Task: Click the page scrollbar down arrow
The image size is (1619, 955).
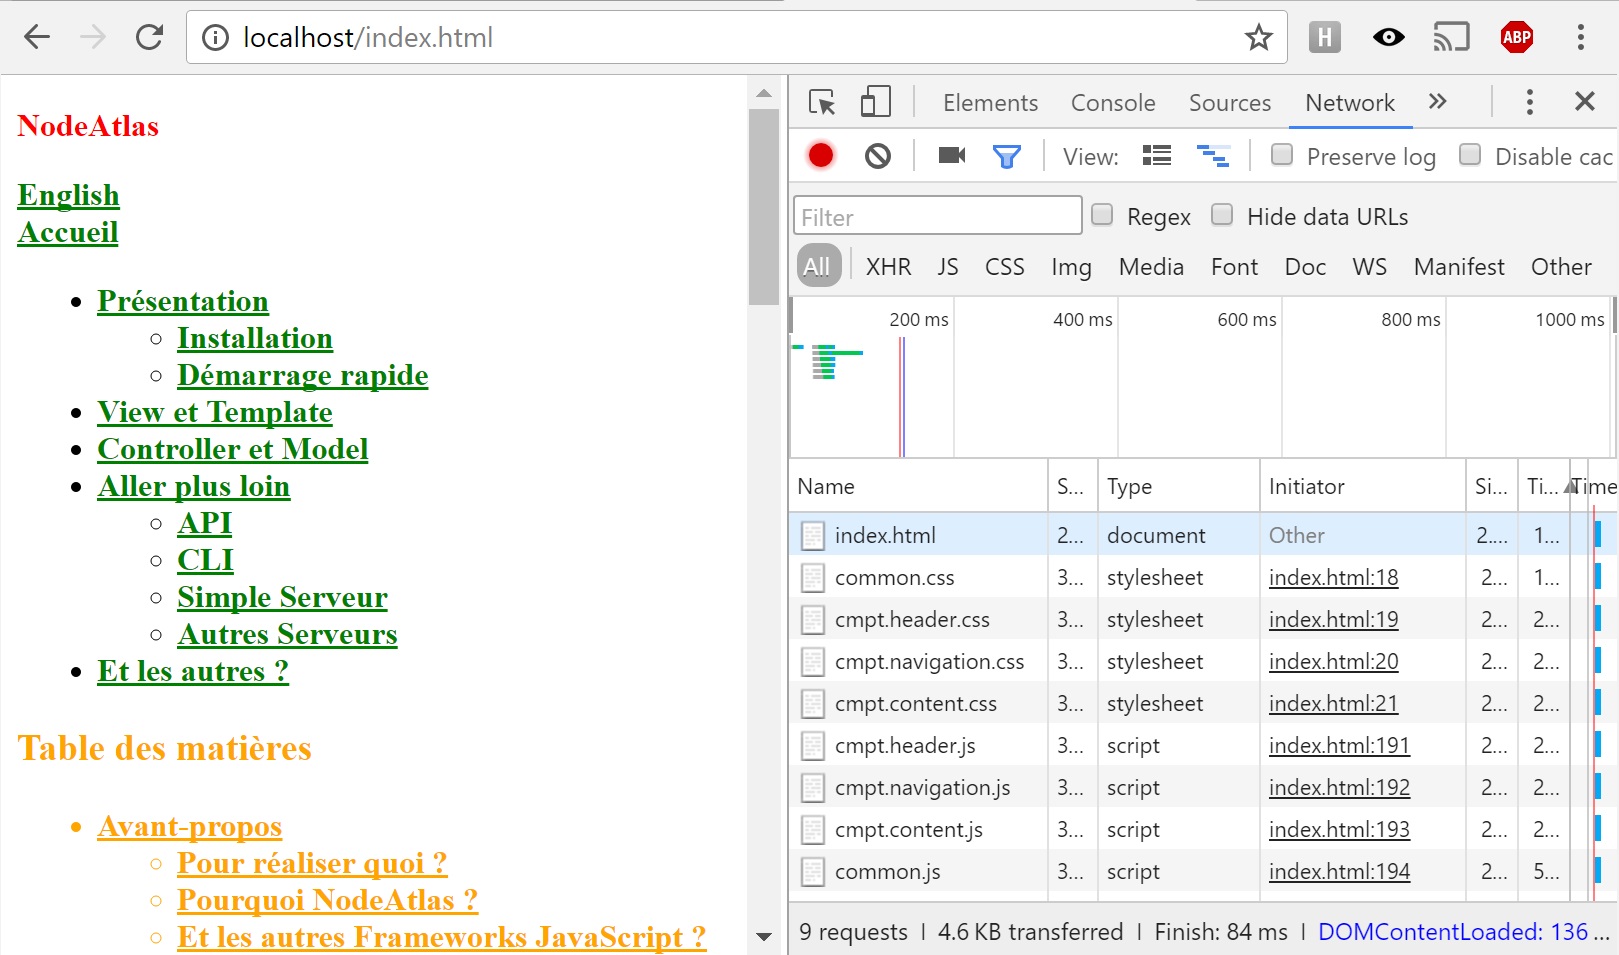Action: (x=764, y=937)
